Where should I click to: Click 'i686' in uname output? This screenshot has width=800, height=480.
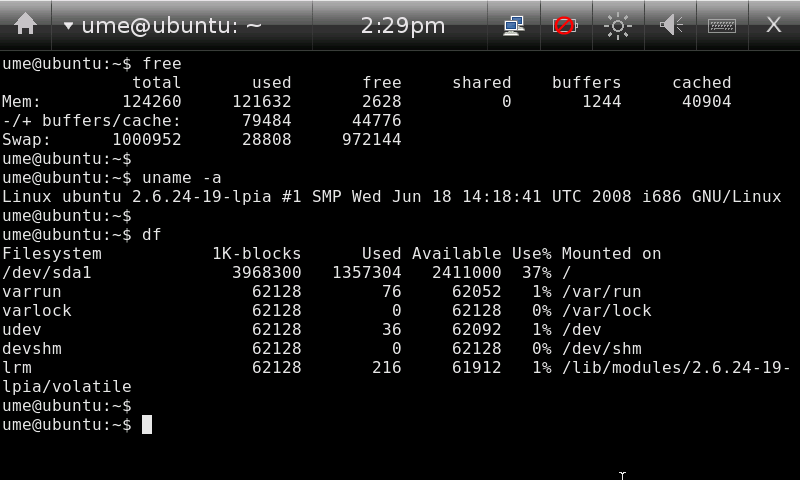(662, 196)
